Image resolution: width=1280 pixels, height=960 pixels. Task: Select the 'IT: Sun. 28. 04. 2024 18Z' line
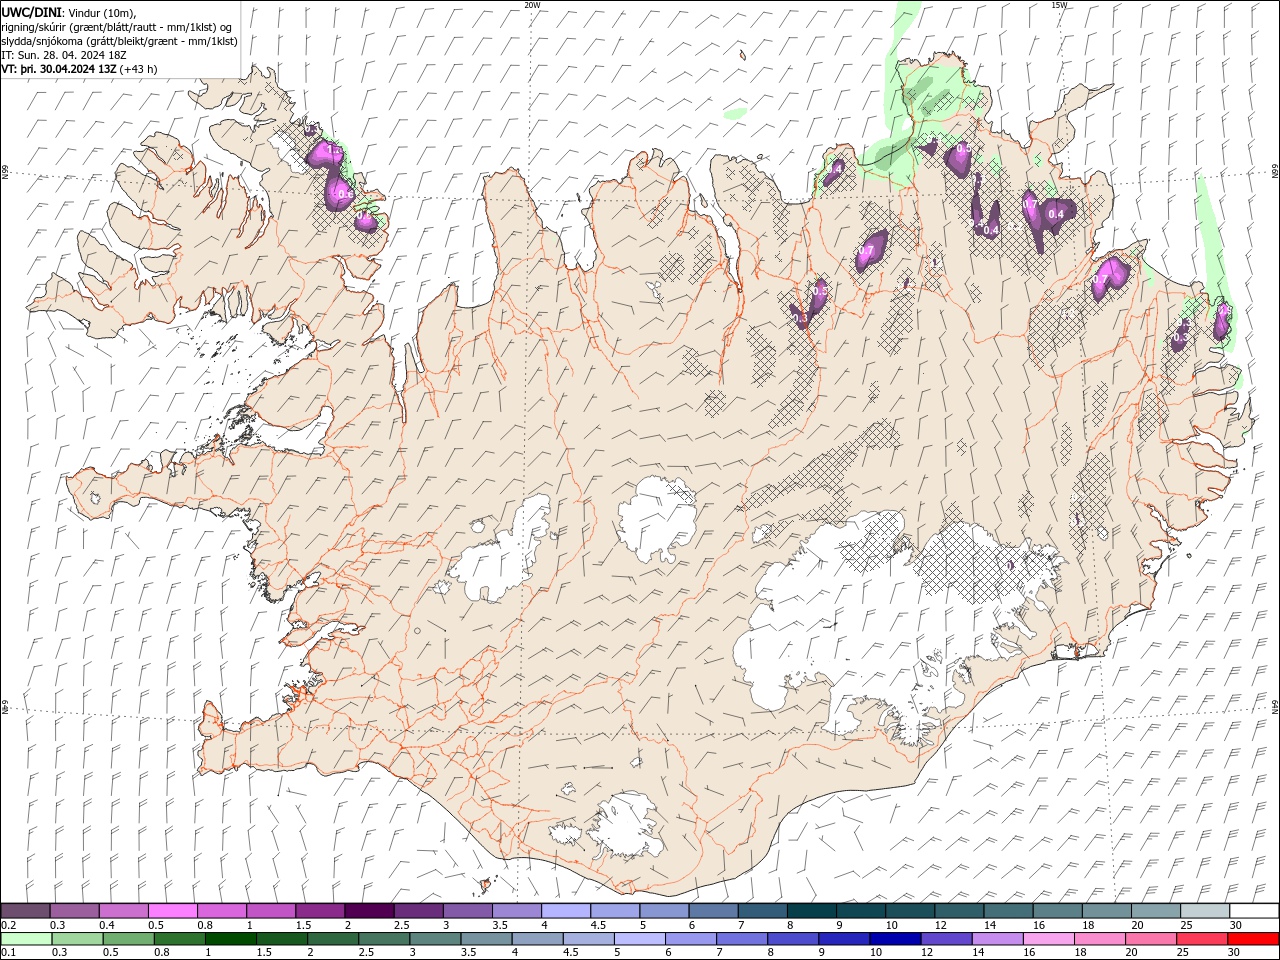pyautogui.click(x=64, y=55)
